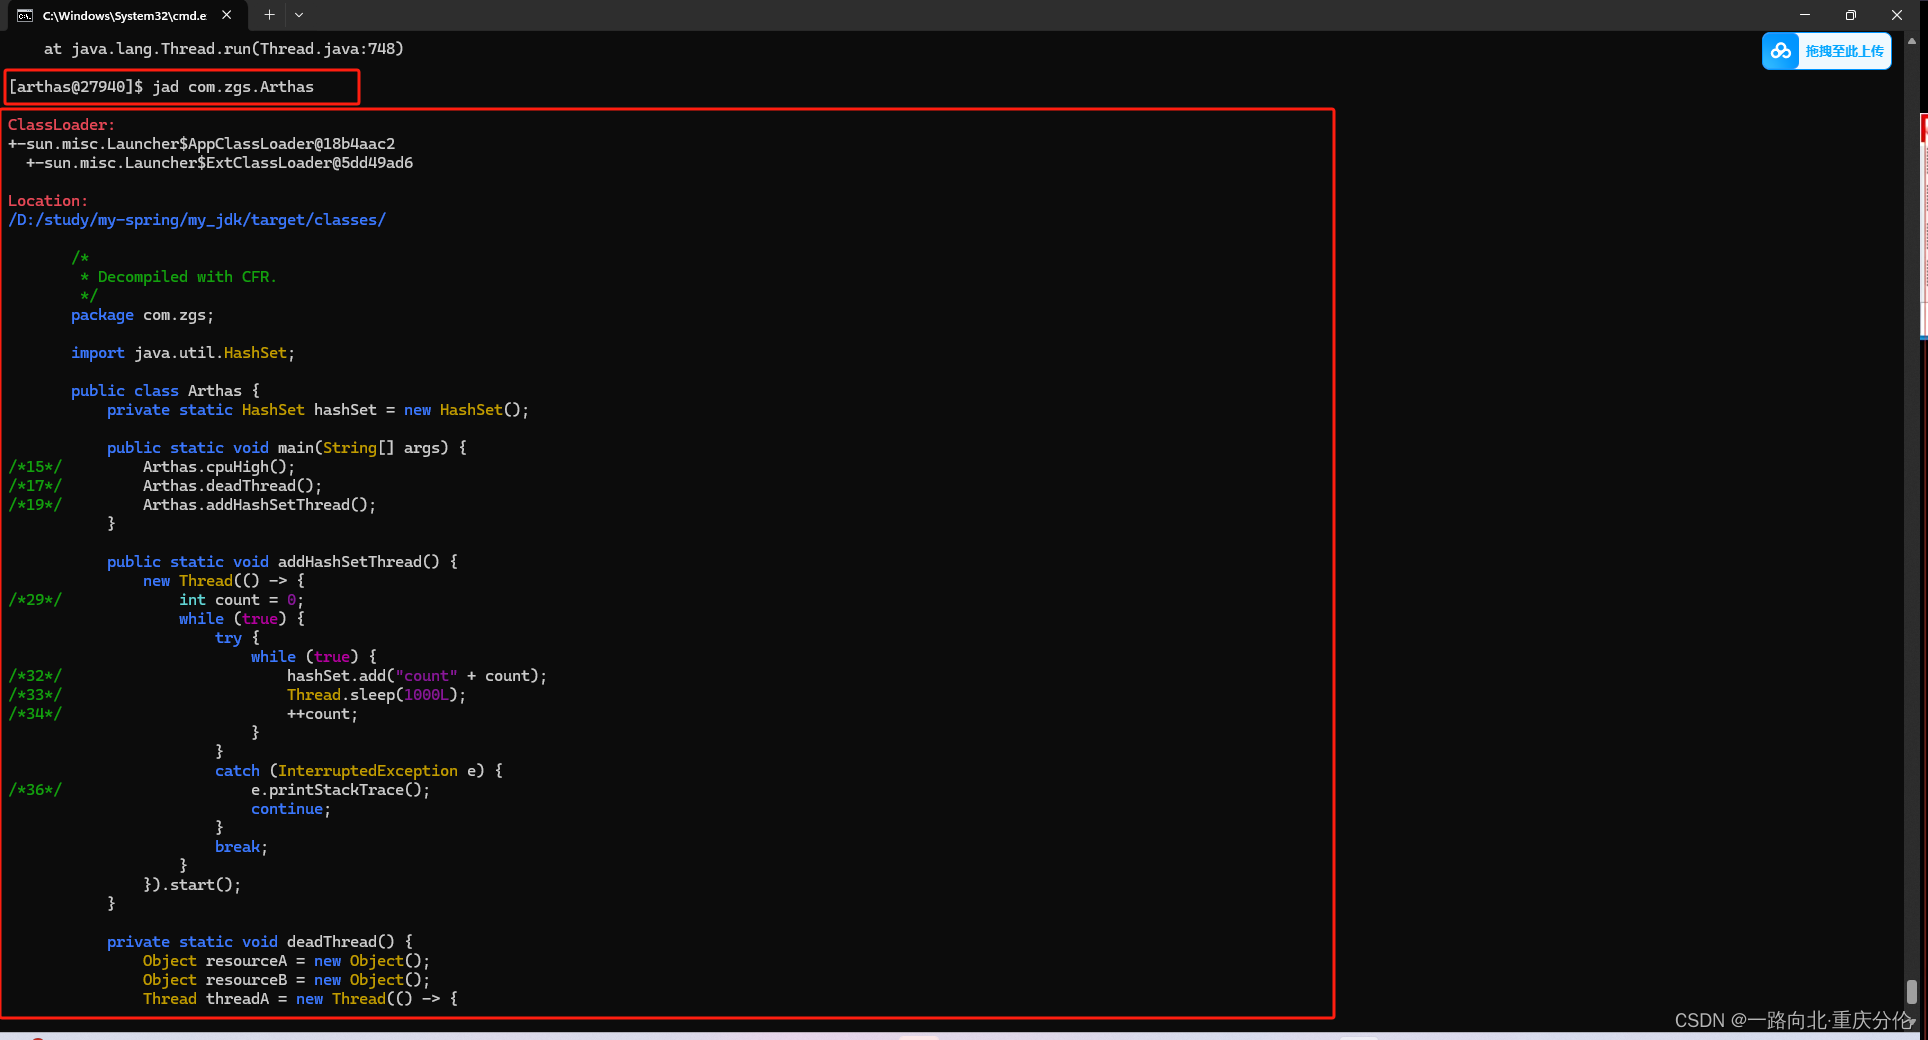Click the /D:/study/my-spring/my_jdk/target/classes/ path
Screen dimensions: 1928x1040
(x=197, y=220)
